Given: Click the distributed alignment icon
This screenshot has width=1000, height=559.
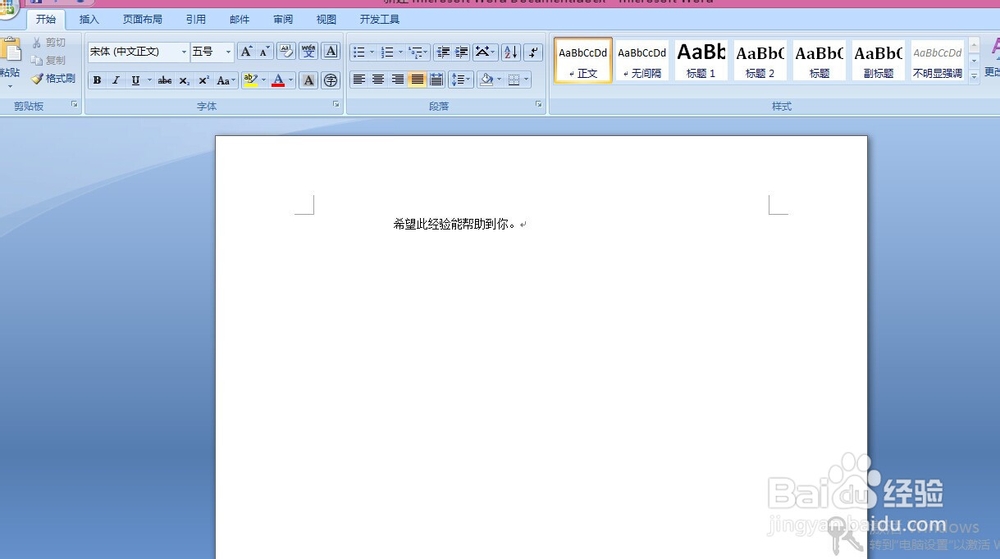Looking at the screenshot, I should 436,80.
